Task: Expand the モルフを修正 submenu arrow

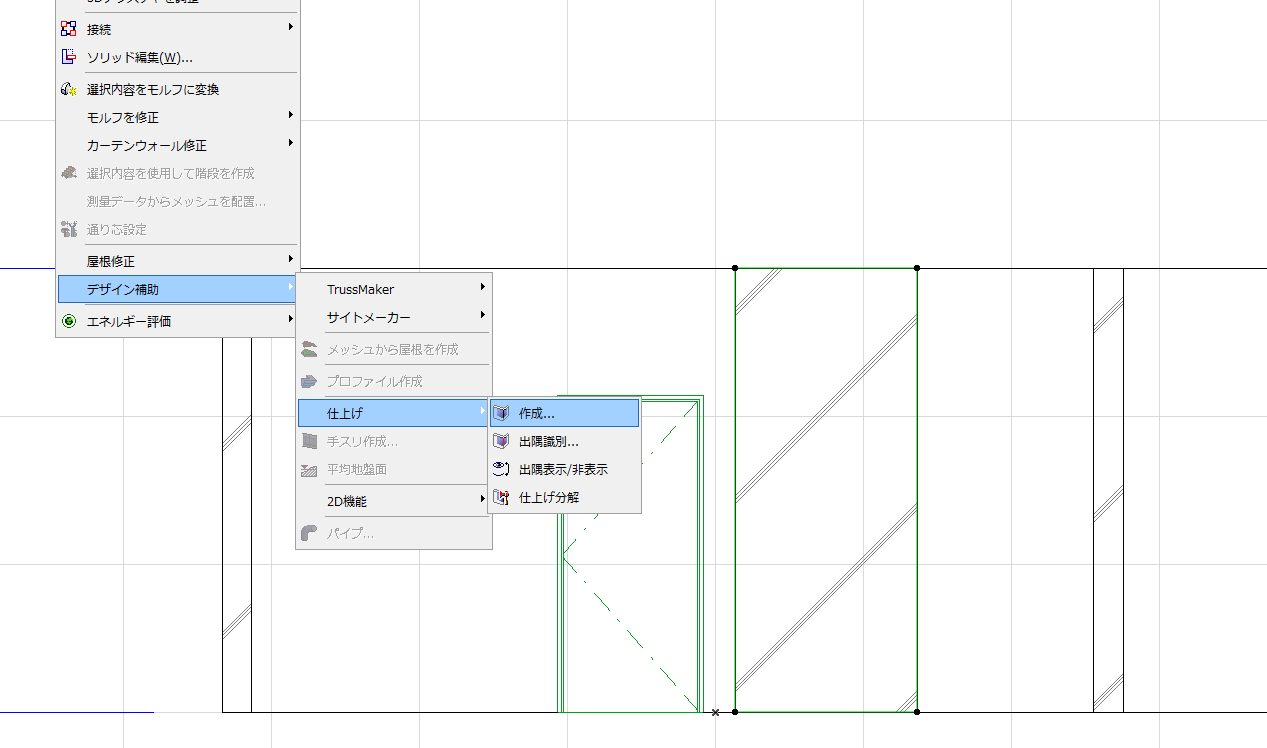Action: pos(290,115)
